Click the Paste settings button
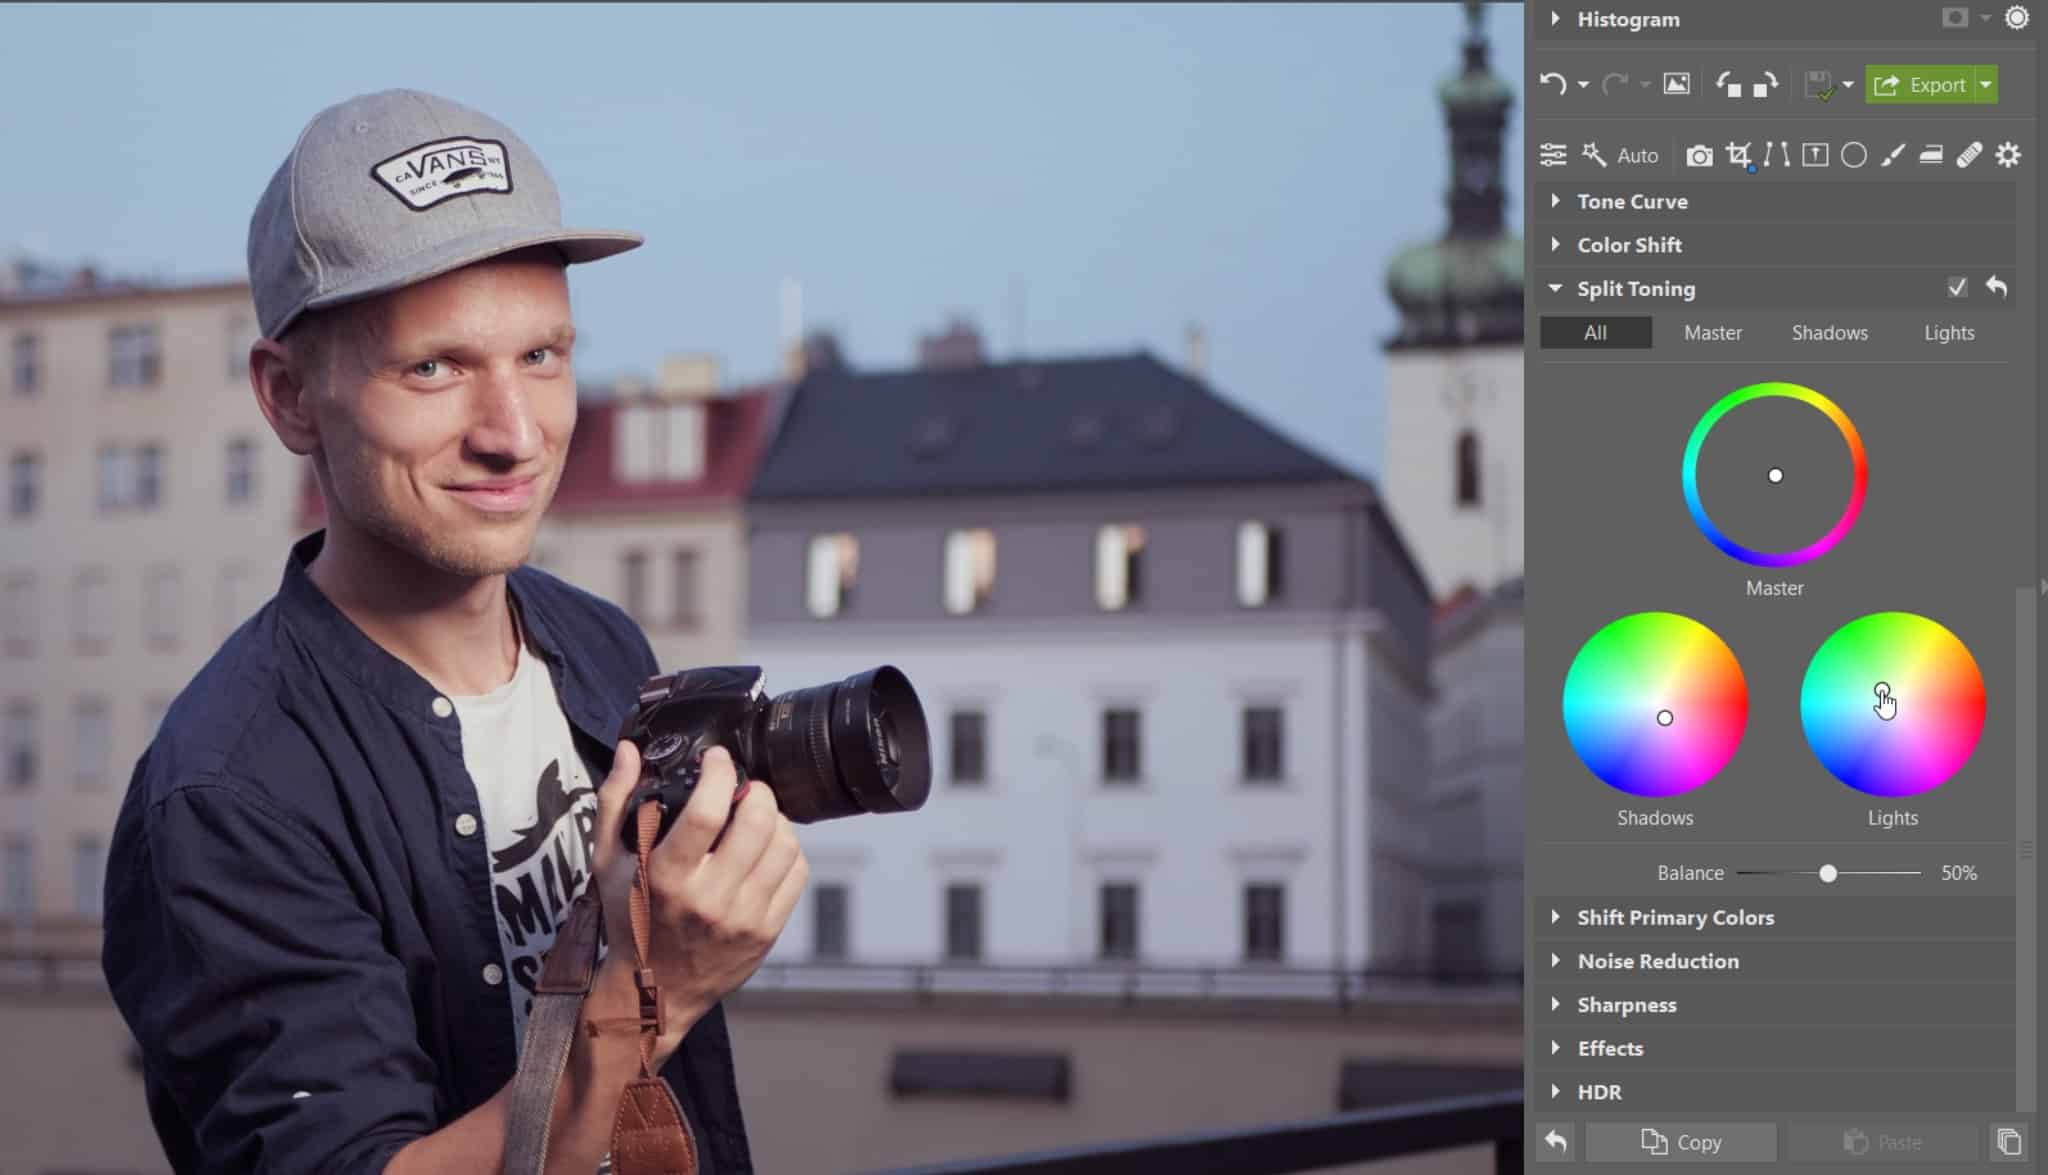The image size is (2048, 1175). [1883, 1141]
